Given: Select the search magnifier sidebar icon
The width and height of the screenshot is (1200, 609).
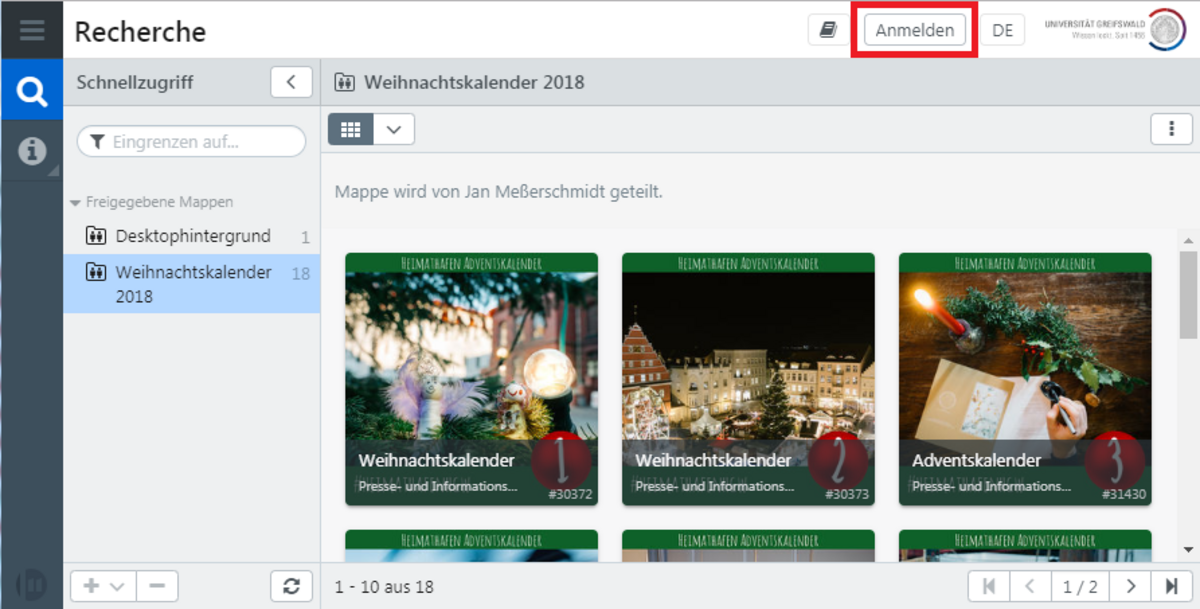Looking at the screenshot, I should [32, 92].
